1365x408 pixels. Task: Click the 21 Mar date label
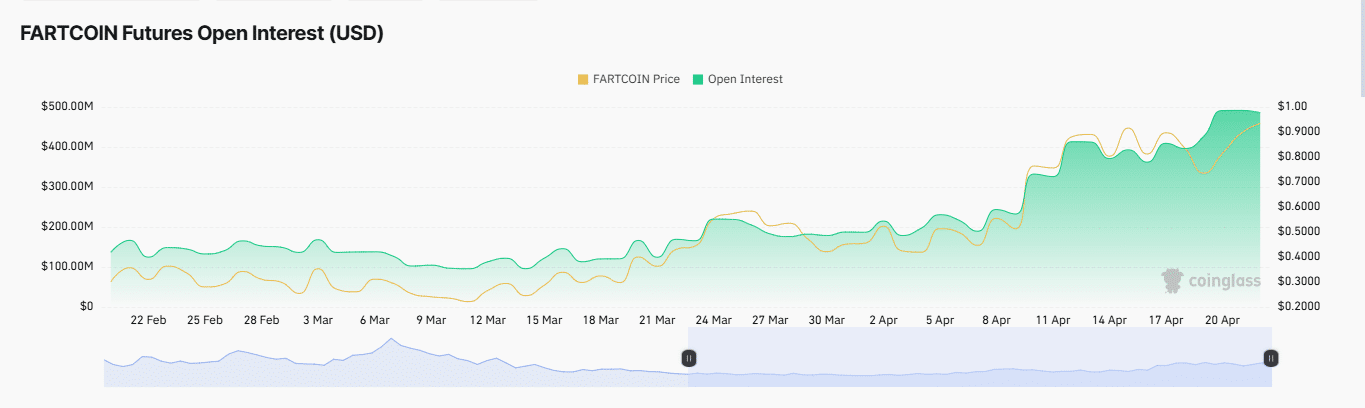pyautogui.click(x=657, y=320)
